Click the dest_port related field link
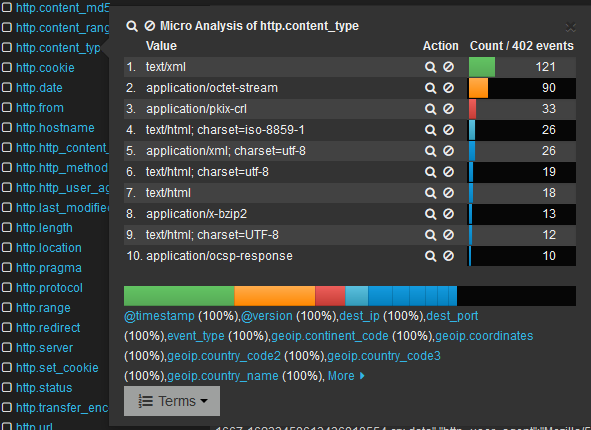The image size is (591, 430). click(x=452, y=316)
